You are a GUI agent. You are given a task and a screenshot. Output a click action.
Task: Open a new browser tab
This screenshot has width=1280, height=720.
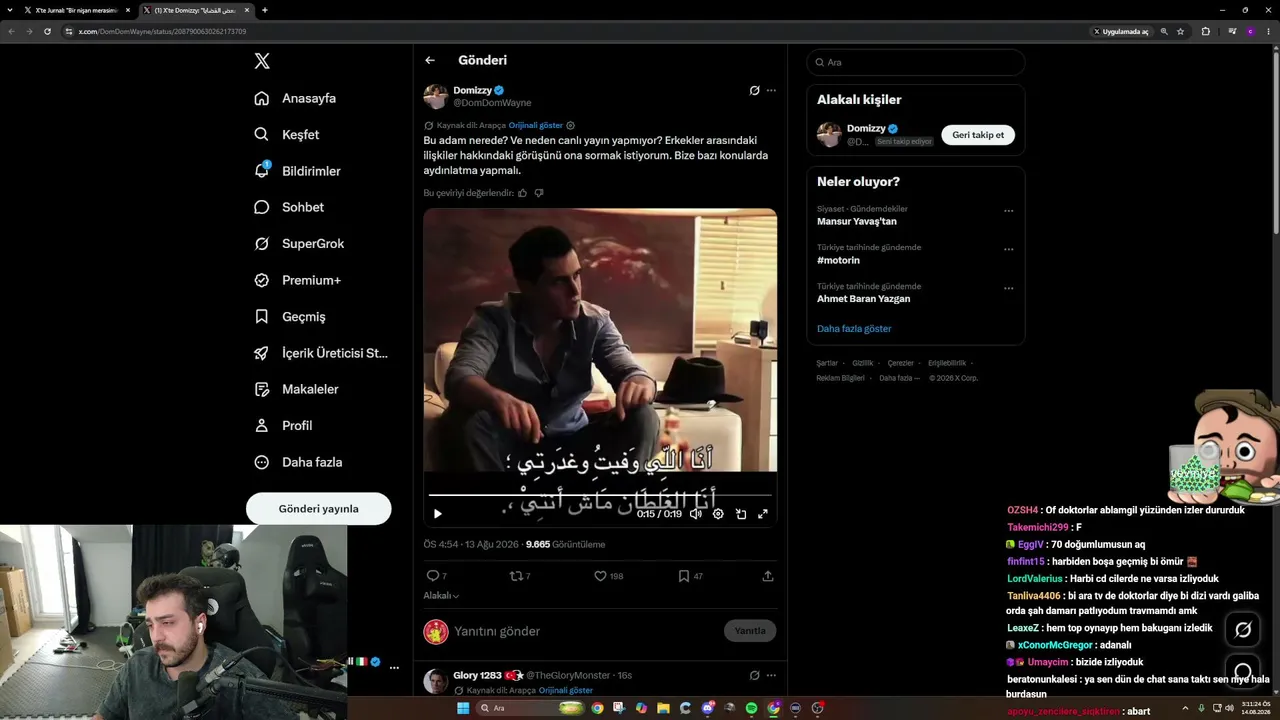click(264, 10)
